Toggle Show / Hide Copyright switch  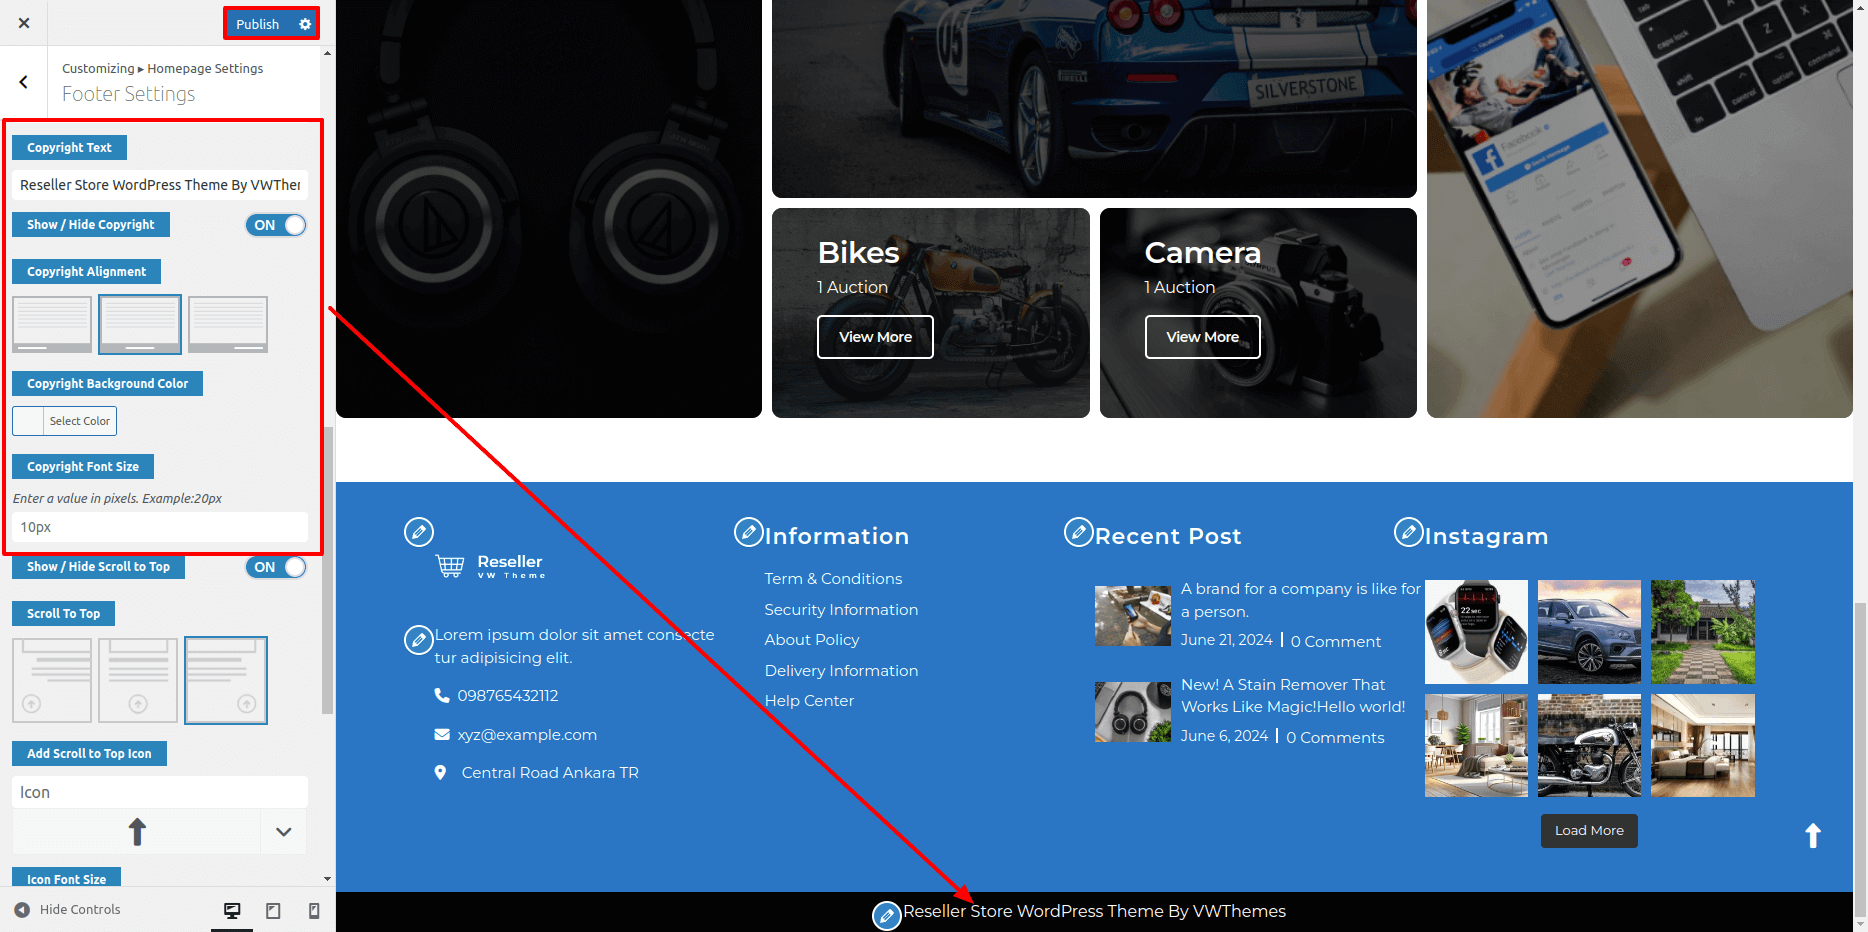click(276, 225)
